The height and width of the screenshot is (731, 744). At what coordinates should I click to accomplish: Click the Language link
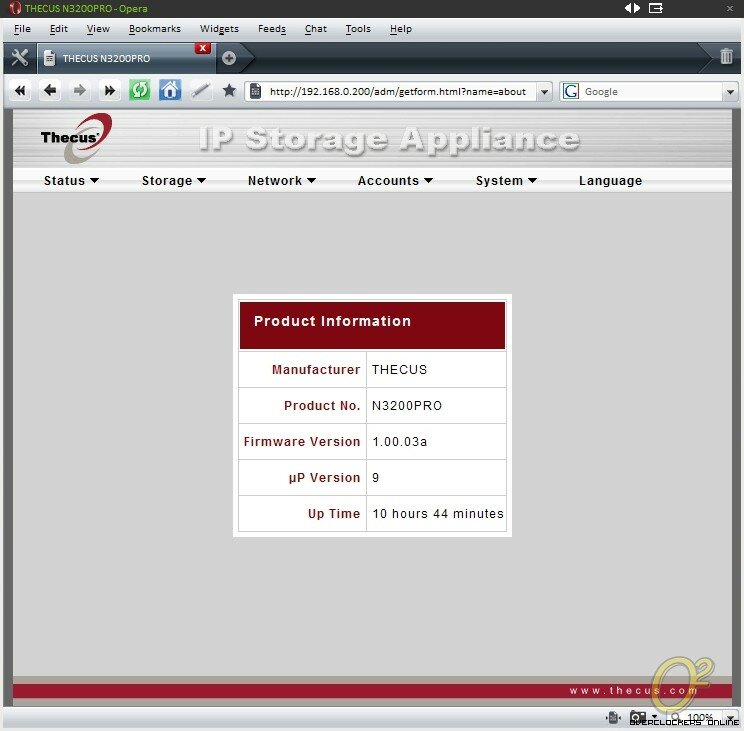(610, 181)
